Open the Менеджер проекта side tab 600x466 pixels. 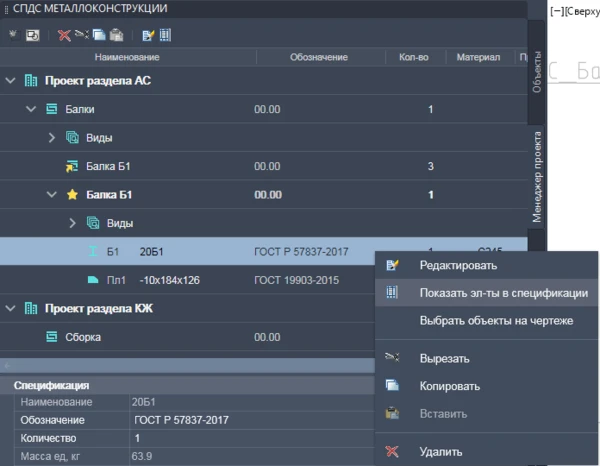[x=537, y=175]
